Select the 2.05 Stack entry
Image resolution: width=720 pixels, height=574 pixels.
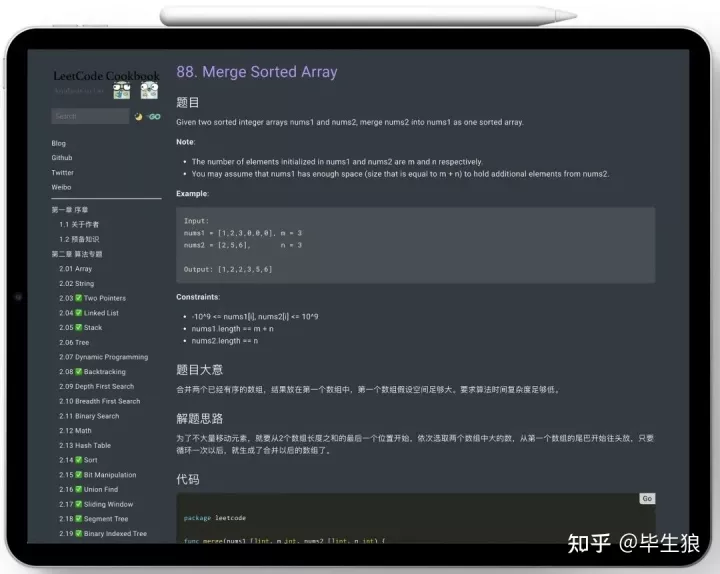tap(80, 327)
